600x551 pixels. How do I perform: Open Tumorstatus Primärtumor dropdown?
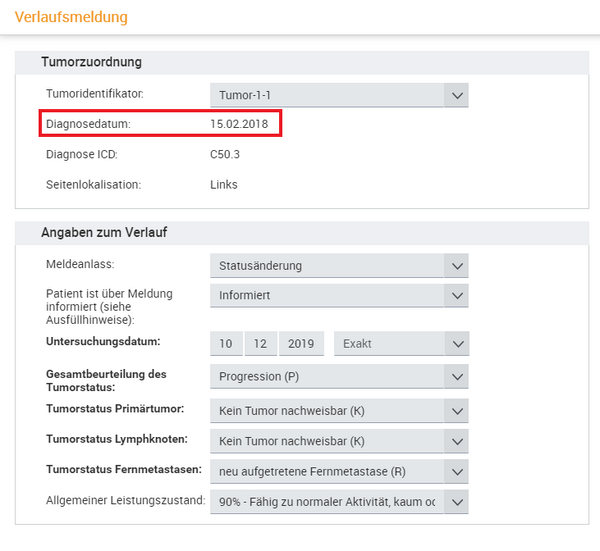point(339,410)
